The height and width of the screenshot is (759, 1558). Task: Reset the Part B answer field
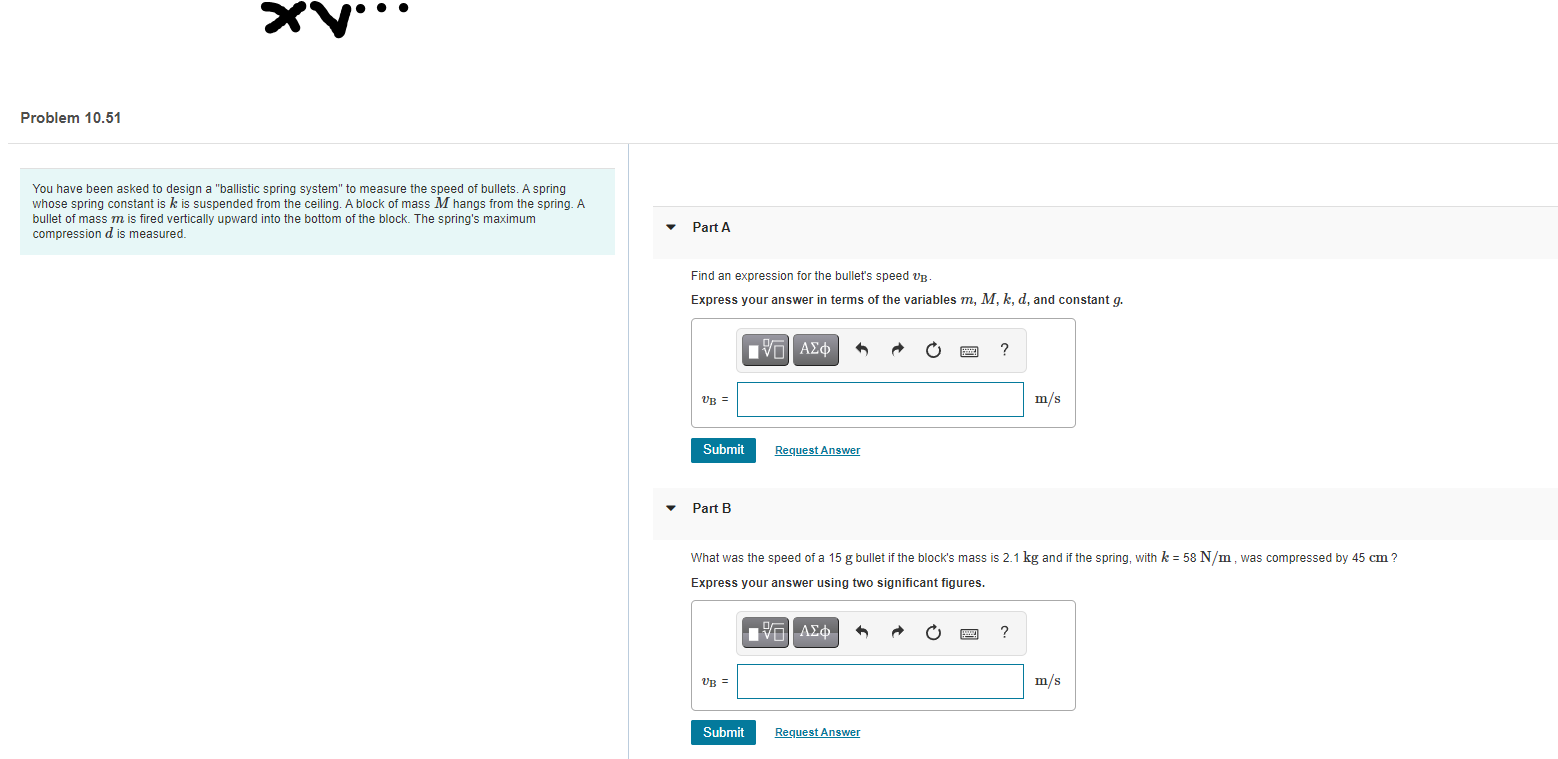933,632
